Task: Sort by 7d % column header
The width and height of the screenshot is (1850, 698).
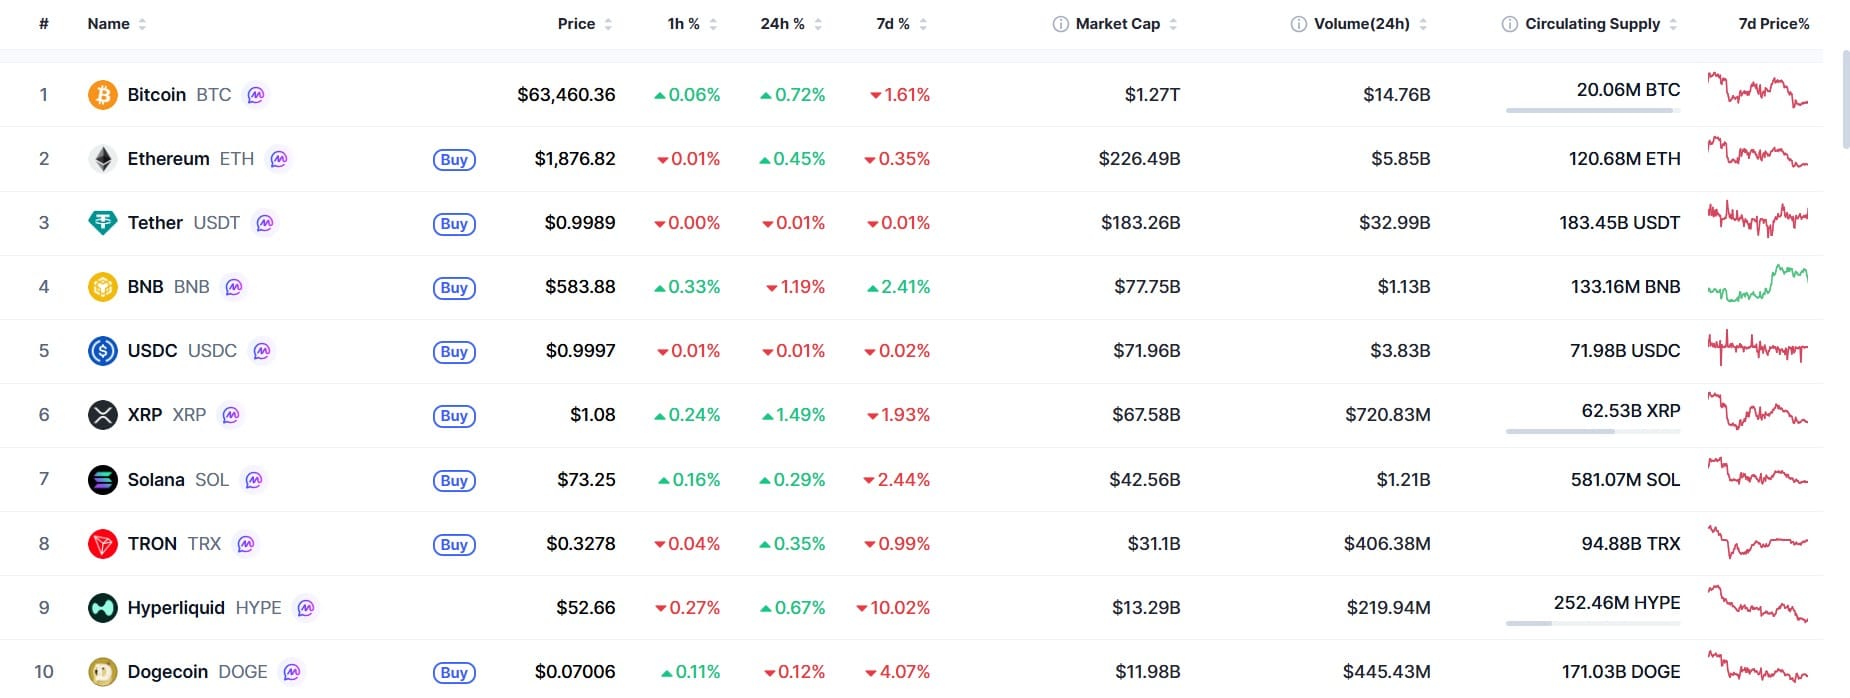Action: [x=893, y=24]
